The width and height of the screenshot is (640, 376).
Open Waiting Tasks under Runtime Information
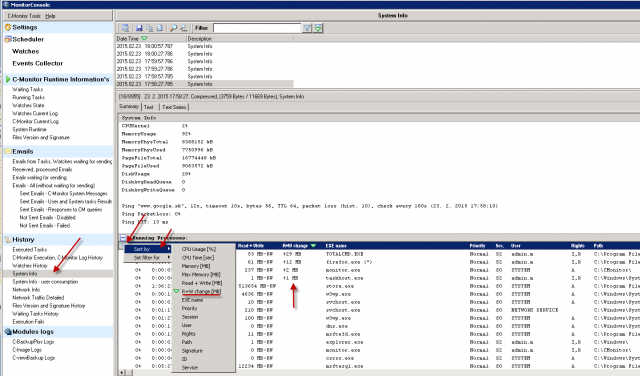point(27,89)
